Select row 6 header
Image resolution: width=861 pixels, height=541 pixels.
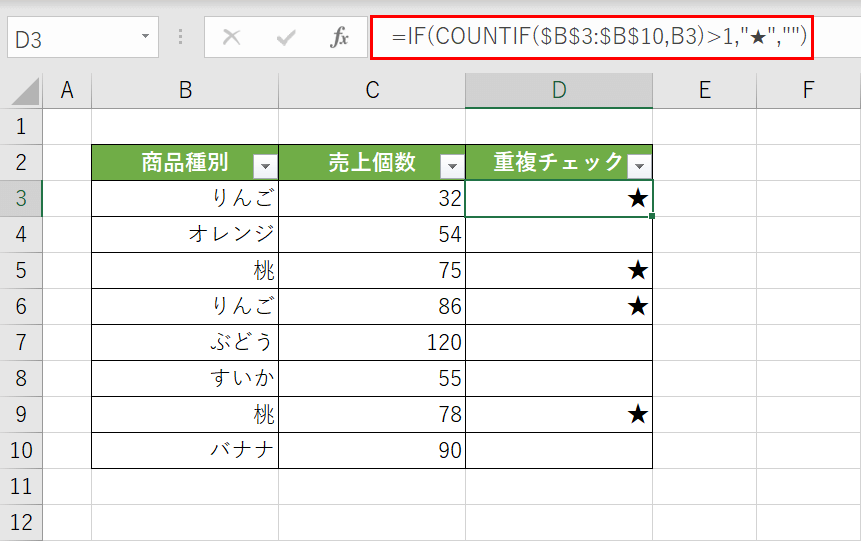coord(21,306)
